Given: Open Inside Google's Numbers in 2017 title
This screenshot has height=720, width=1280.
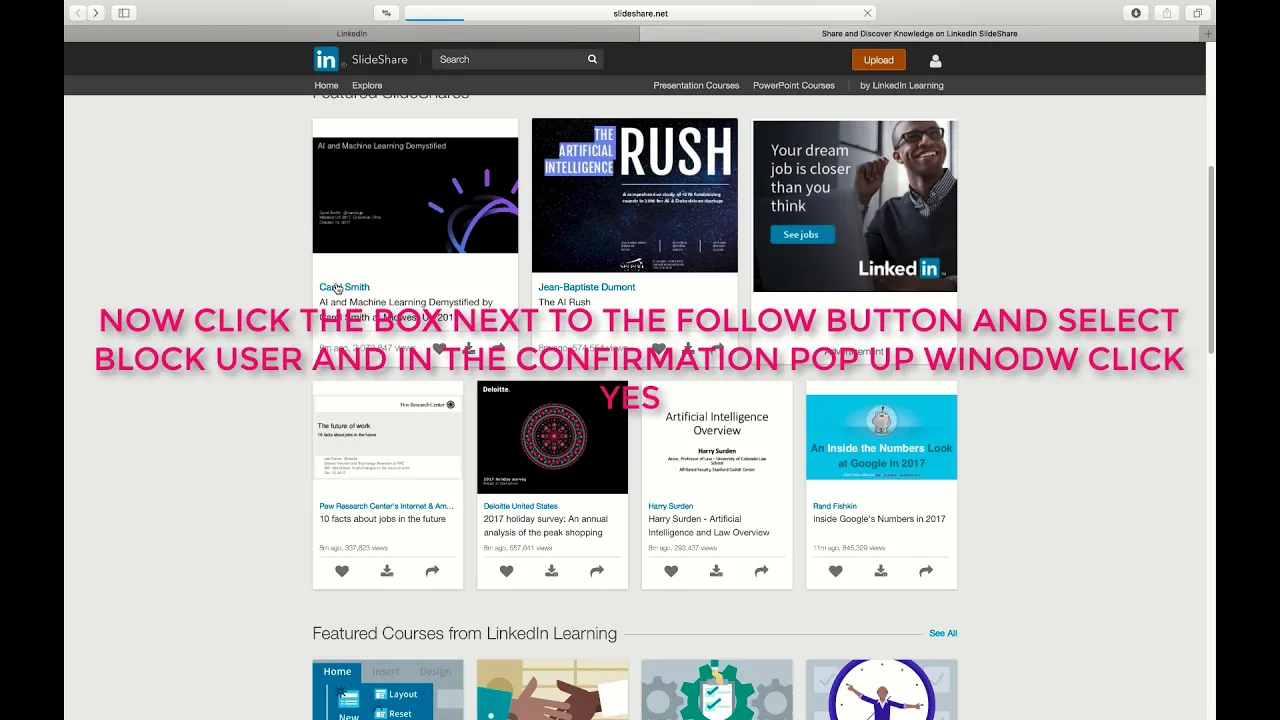Looking at the screenshot, I should [x=879, y=519].
